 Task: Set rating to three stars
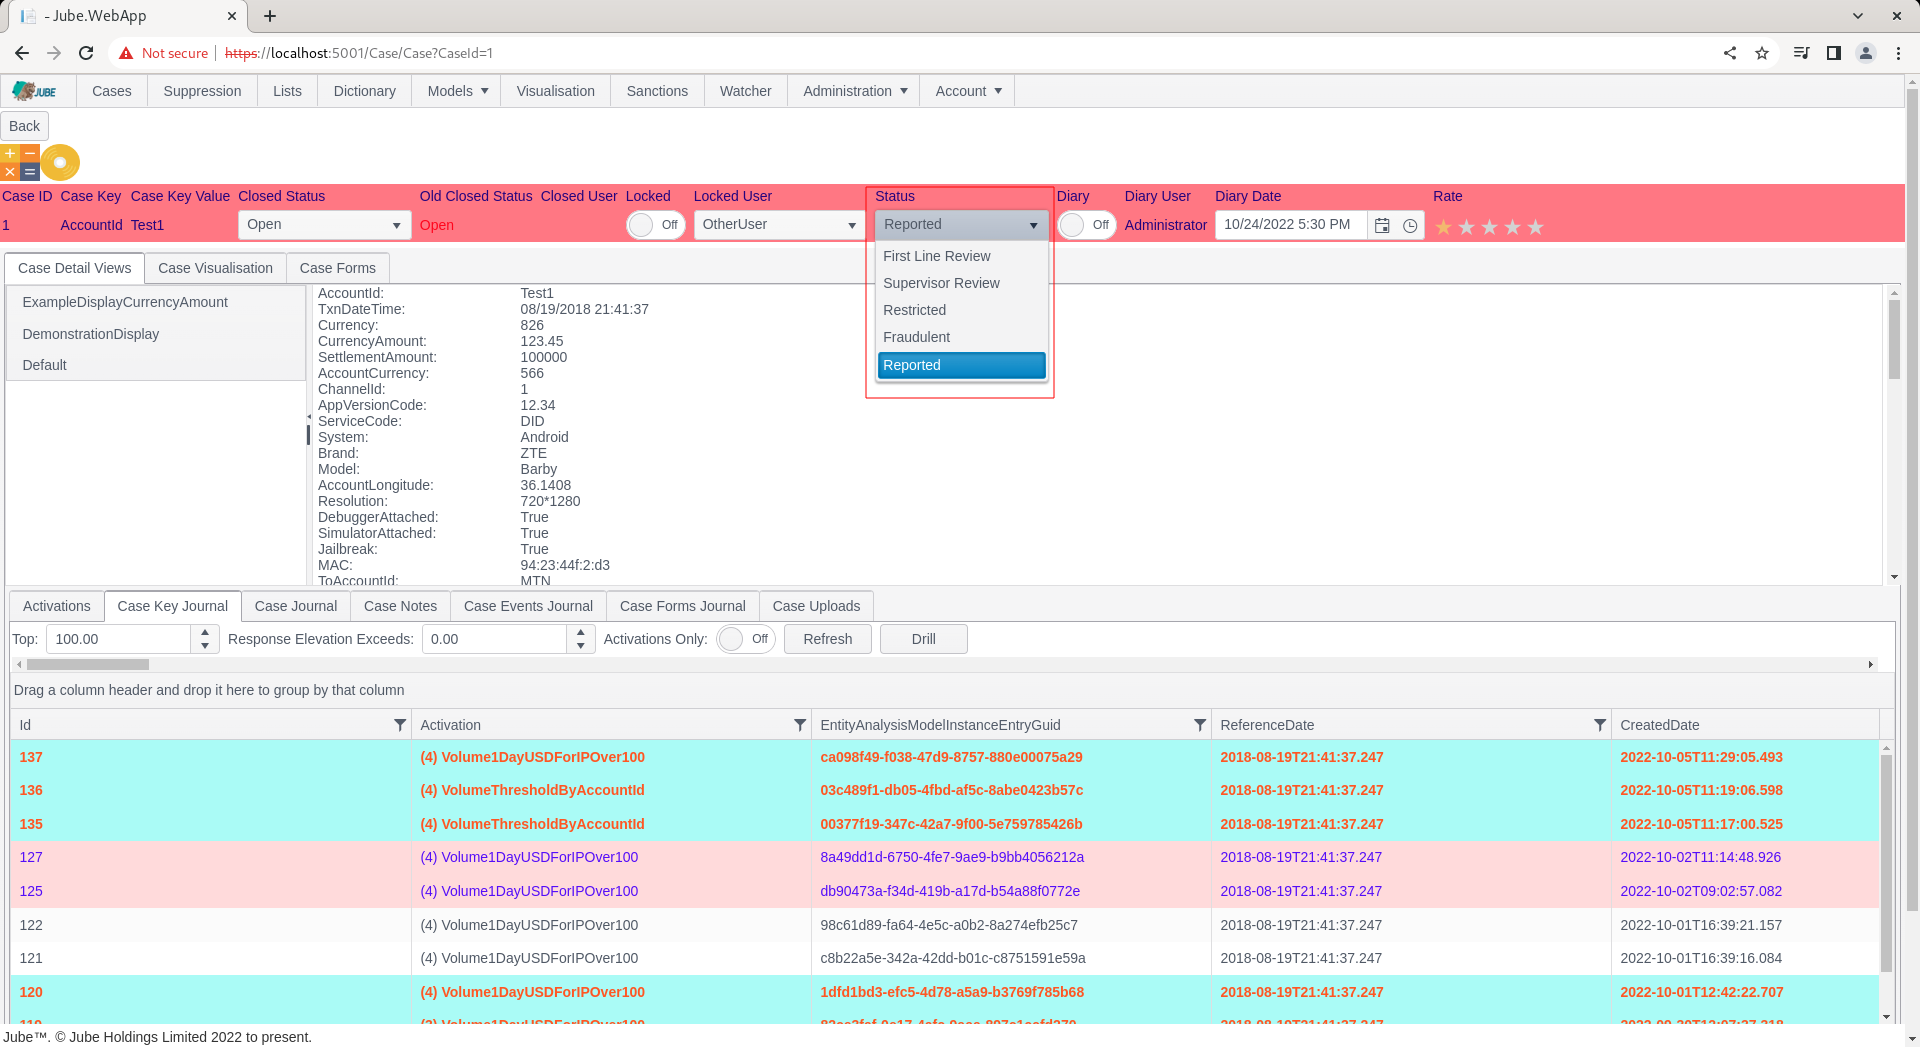(1490, 227)
